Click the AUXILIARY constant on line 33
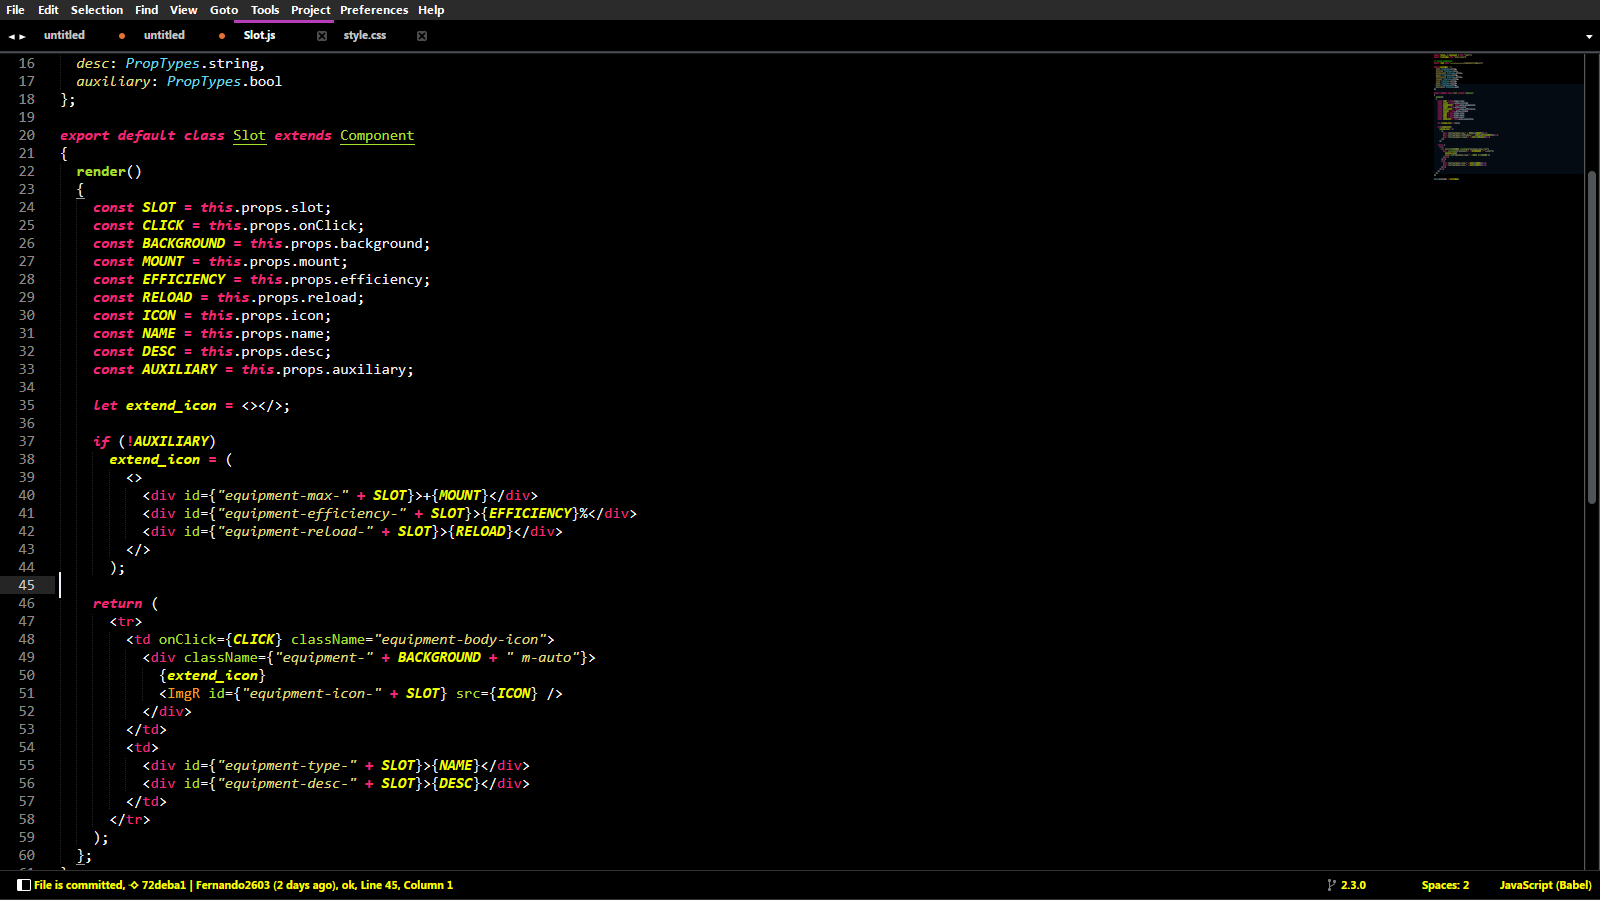This screenshot has height=900, width=1600. (180, 369)
